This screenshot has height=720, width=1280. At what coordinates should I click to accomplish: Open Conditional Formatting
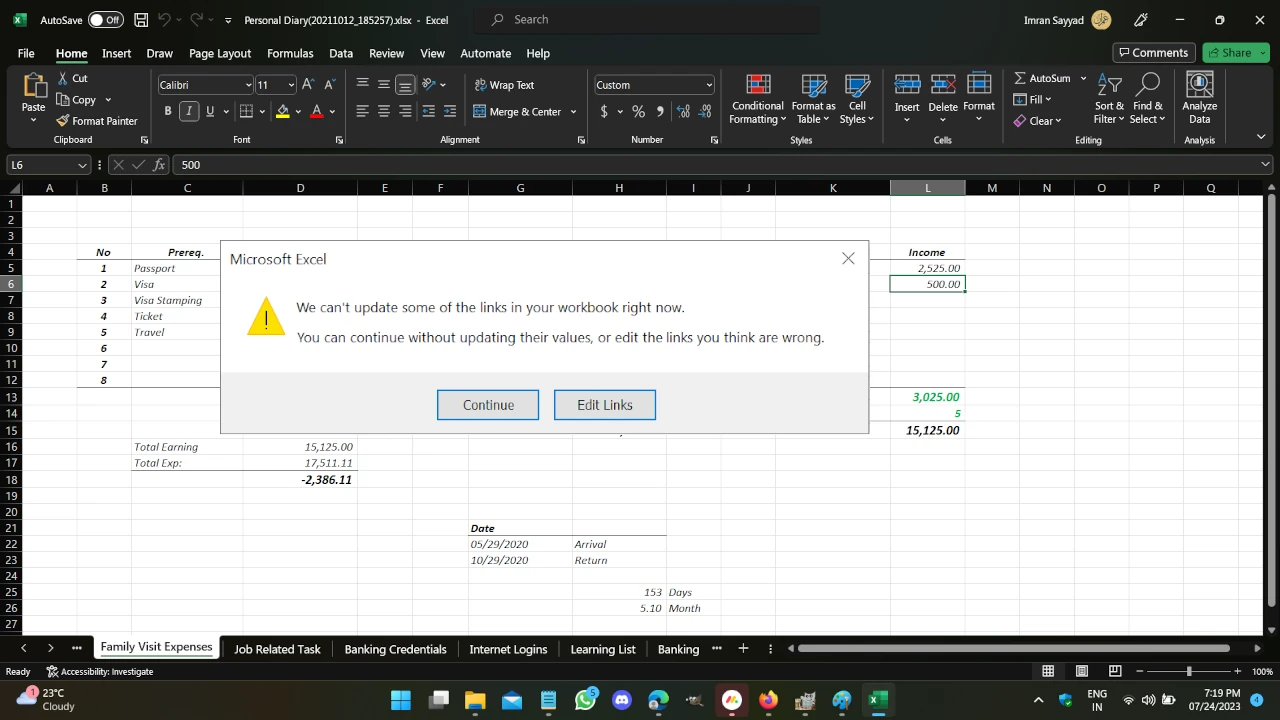coord(758,99)
